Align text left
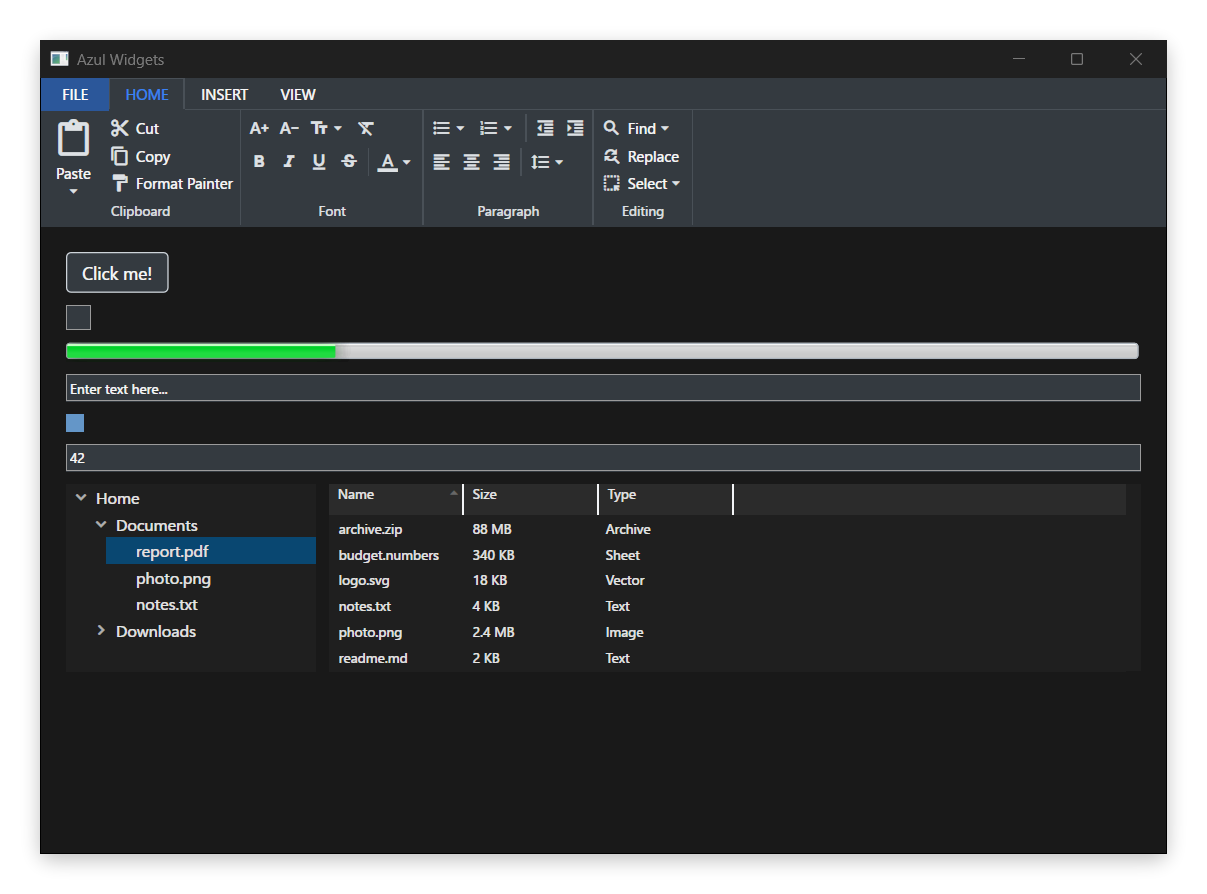The width and height of the screenshot is (1207, 894). tap(441, 162)
